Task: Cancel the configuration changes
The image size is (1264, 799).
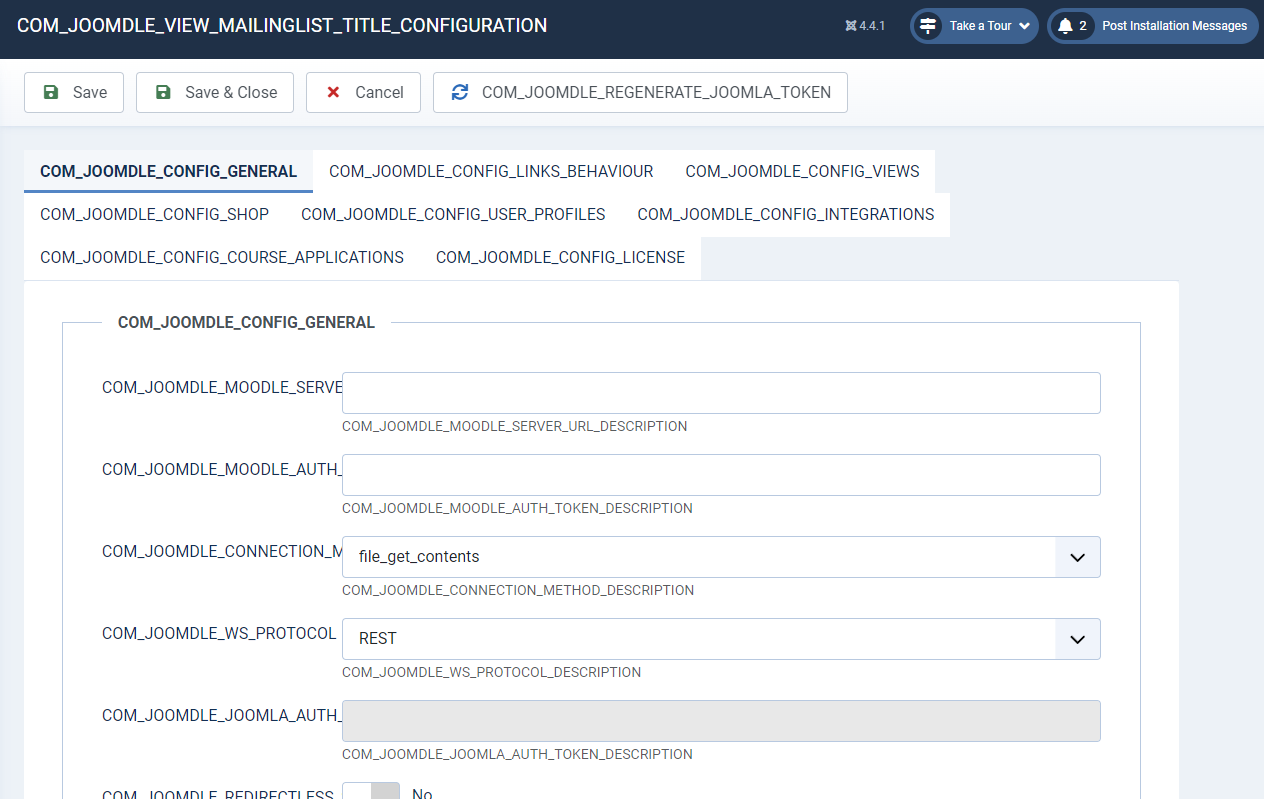Action: click(363, 92)
